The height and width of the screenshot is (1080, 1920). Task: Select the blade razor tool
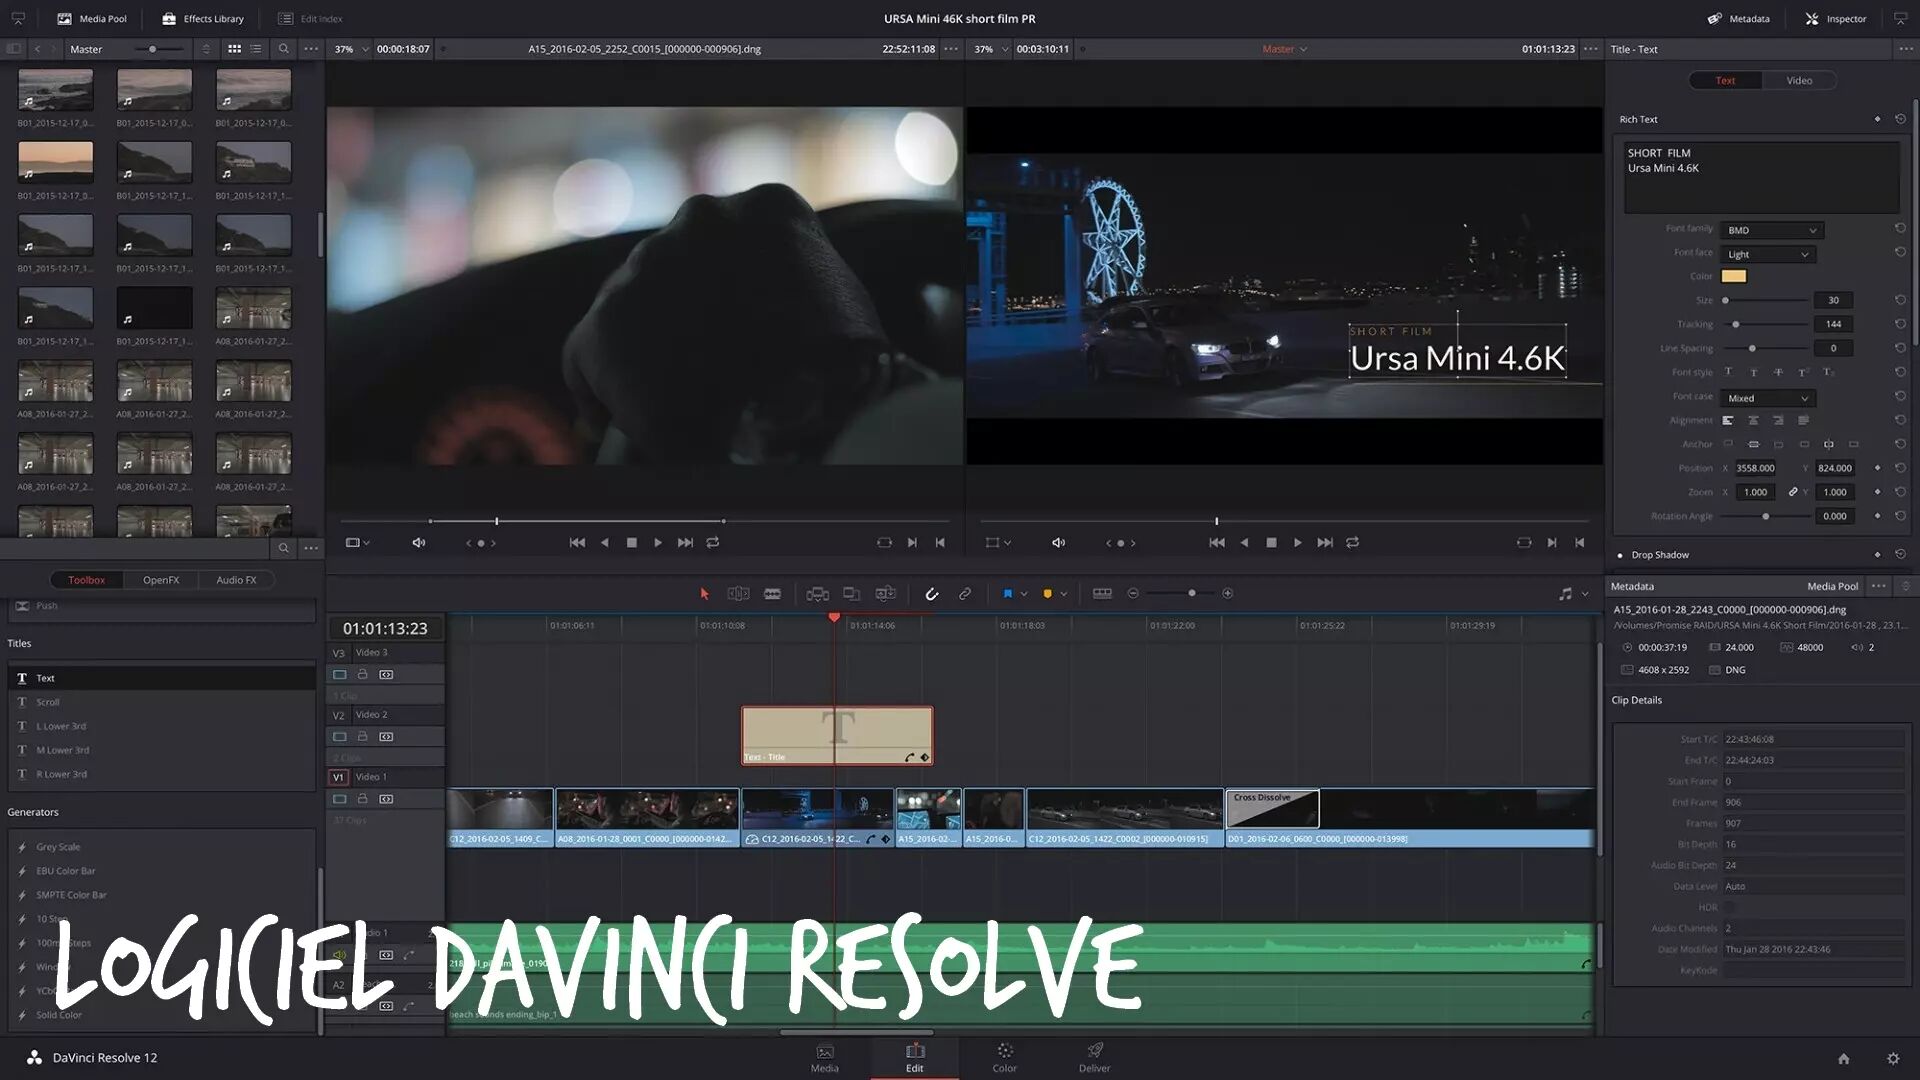click(x=772, y=594)
